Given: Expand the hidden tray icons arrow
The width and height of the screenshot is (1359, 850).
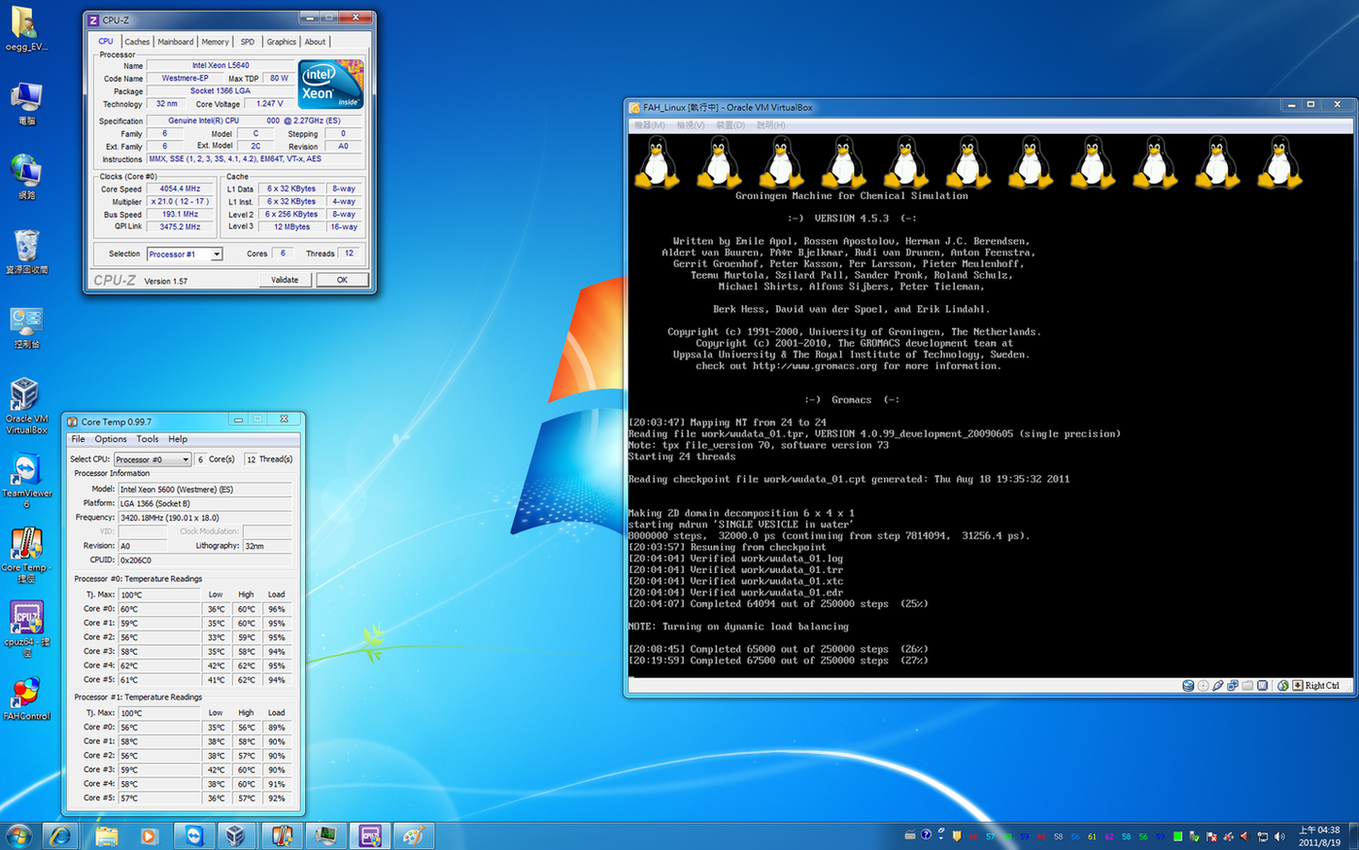Looking at the screenshot, I should point(941,838).
